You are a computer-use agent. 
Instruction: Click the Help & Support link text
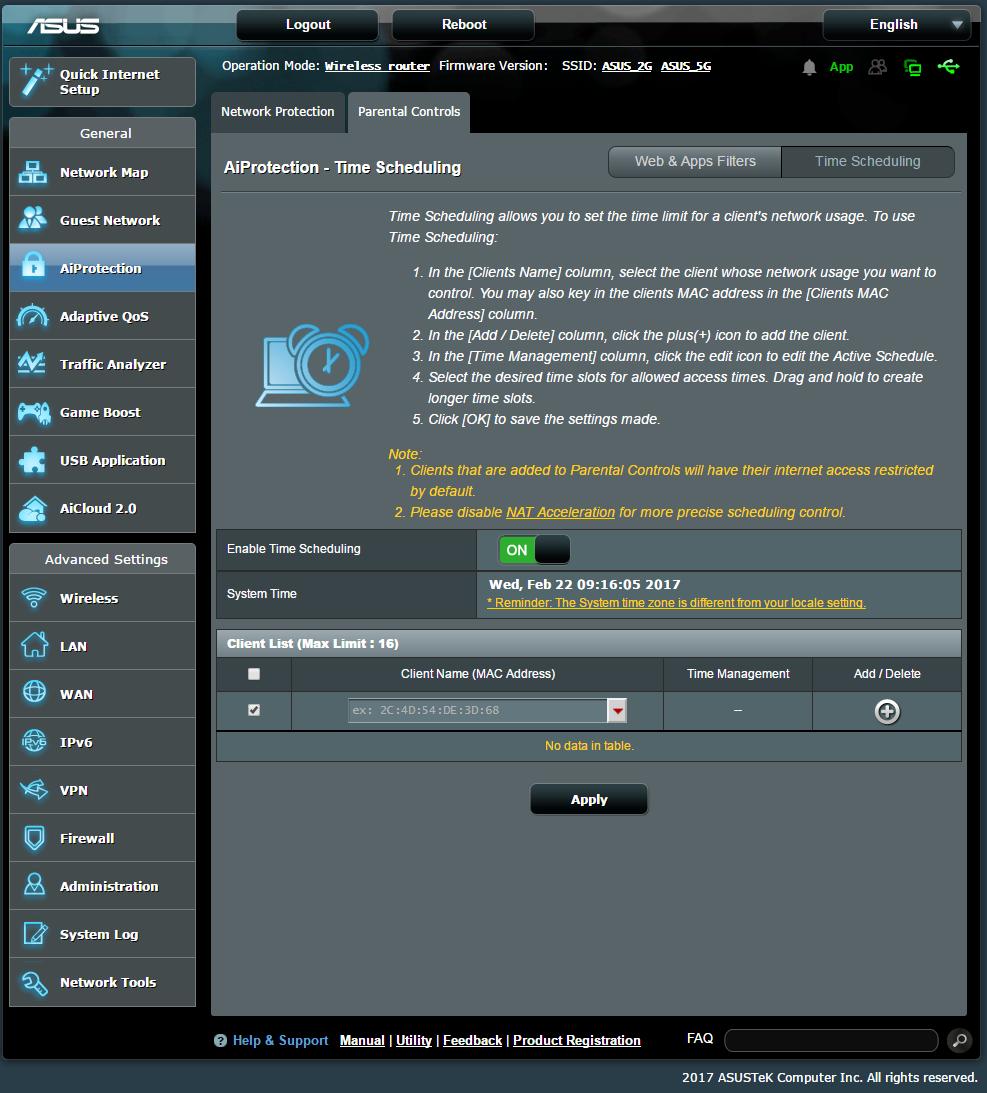280,1041
